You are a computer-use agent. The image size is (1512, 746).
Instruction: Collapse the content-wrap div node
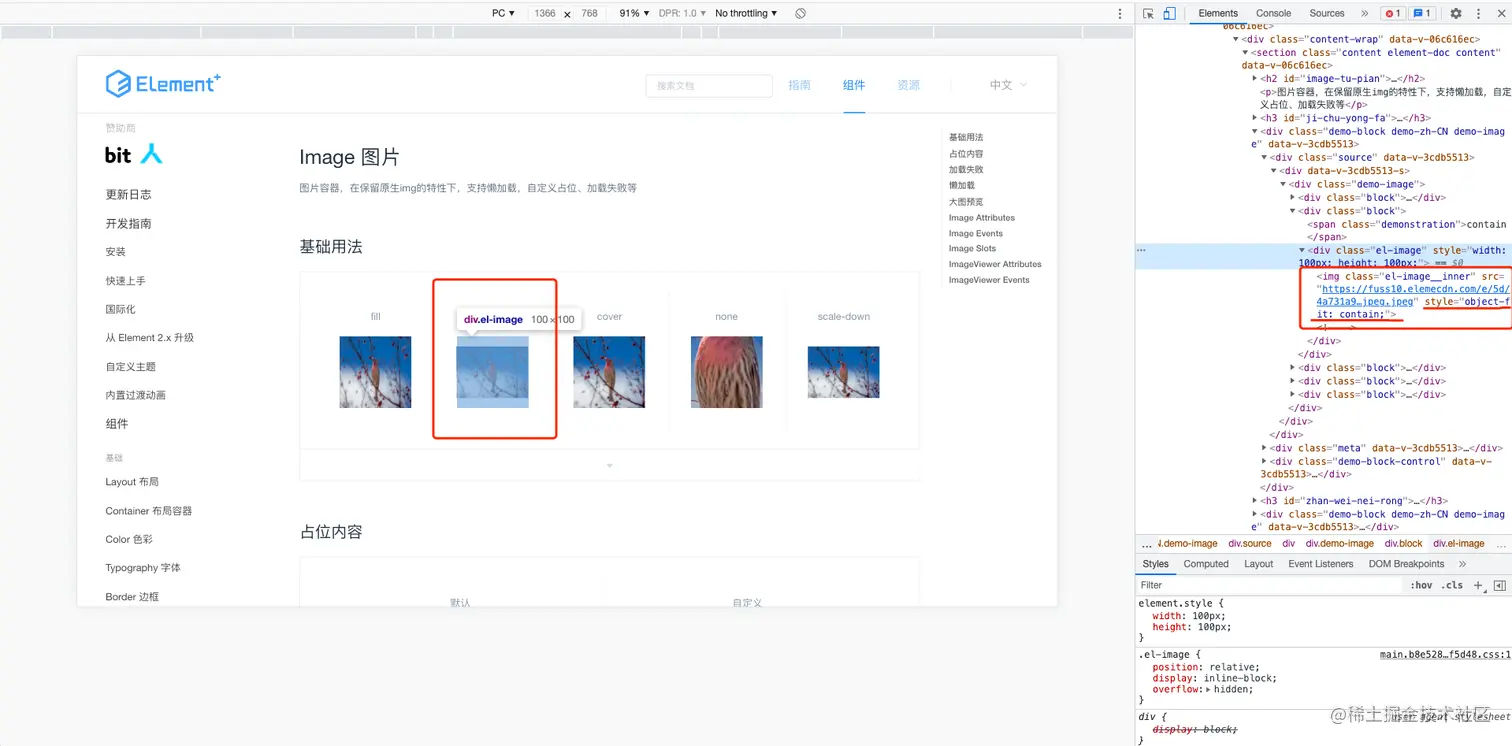[1236, 39]
